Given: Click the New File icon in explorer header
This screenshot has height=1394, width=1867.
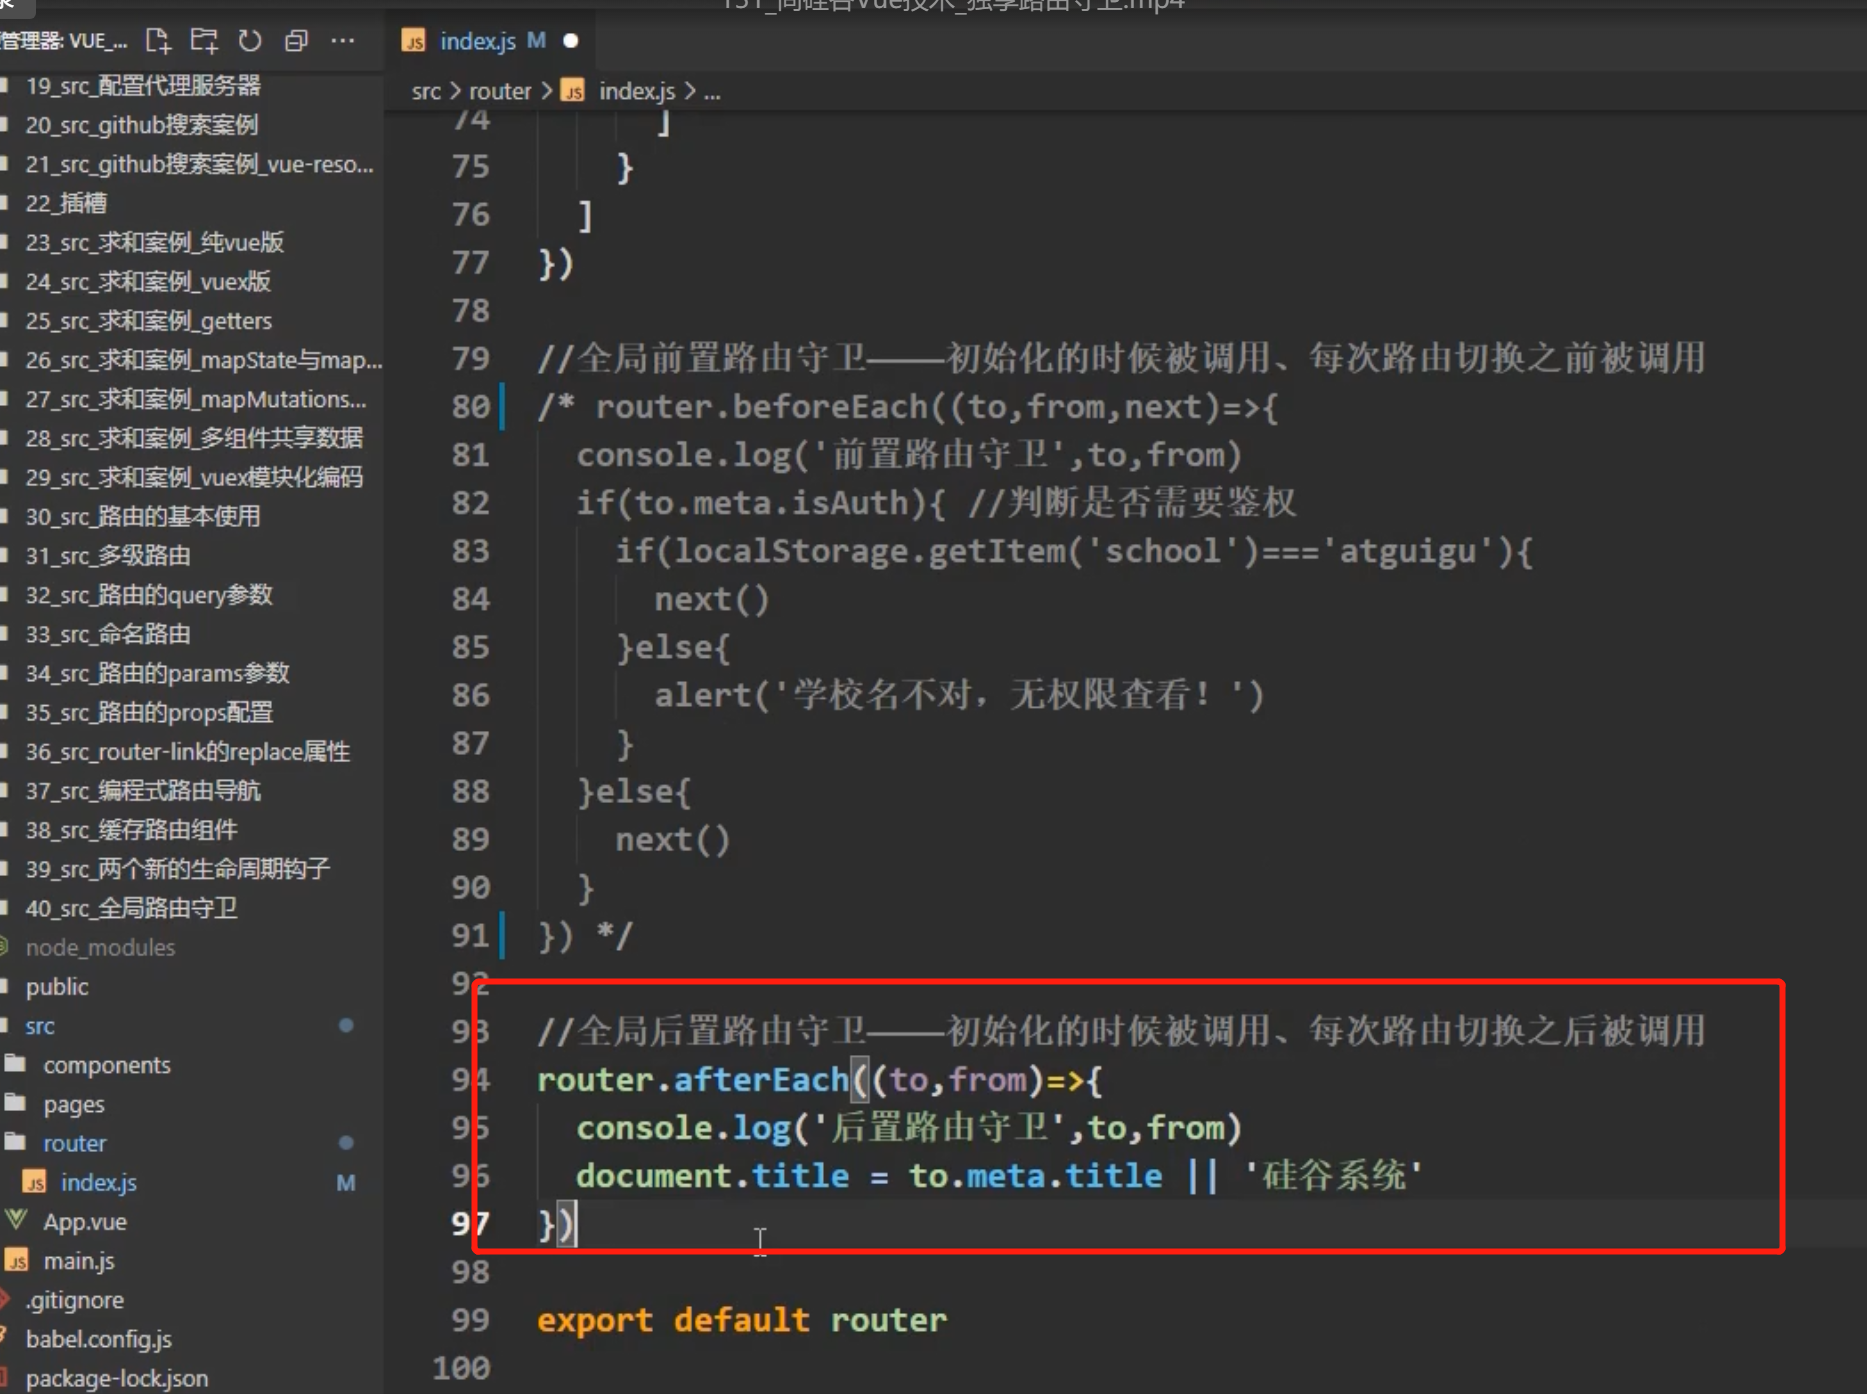Looking at the screenshot, I should pos(158,41).
